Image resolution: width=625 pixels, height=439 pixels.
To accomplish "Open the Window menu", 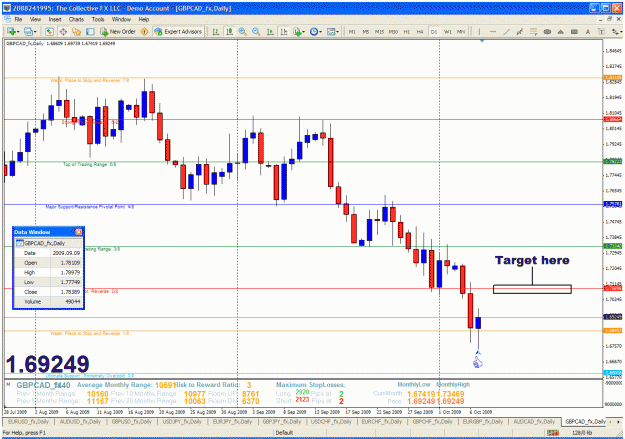I will pyautogui.click(x=121, y=19).
